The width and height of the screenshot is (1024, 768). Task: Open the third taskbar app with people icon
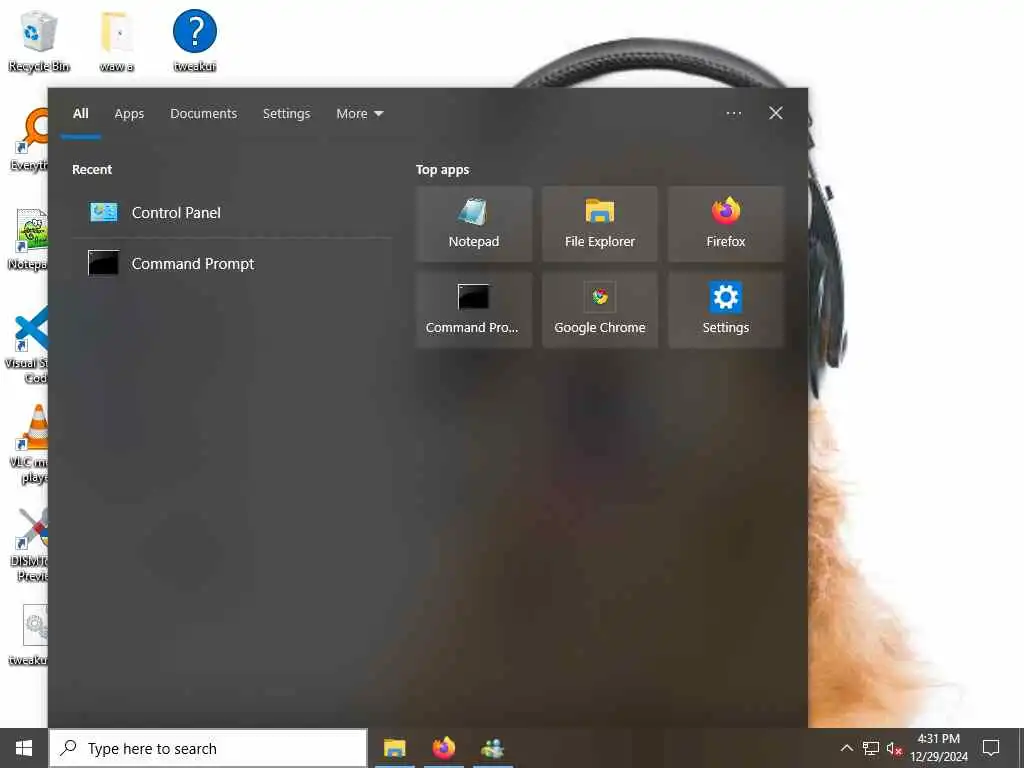492,748
